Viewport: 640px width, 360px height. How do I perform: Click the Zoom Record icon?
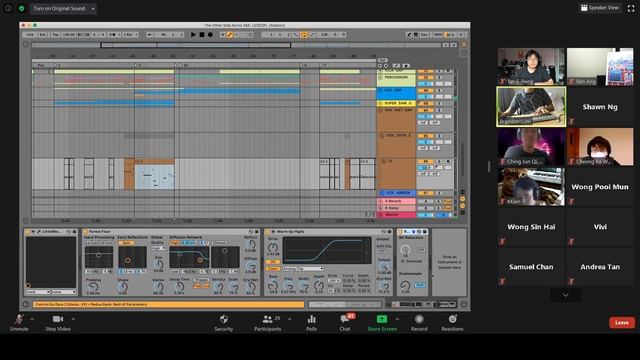(419, 319)
